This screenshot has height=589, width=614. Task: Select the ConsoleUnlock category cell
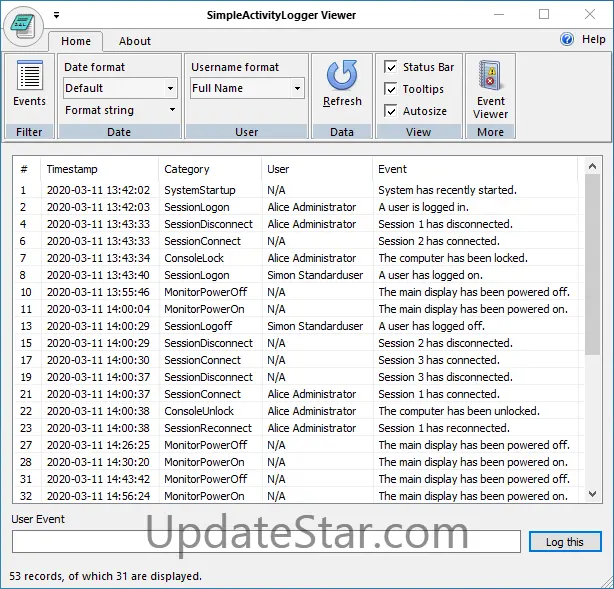click(x=199, y=411)
